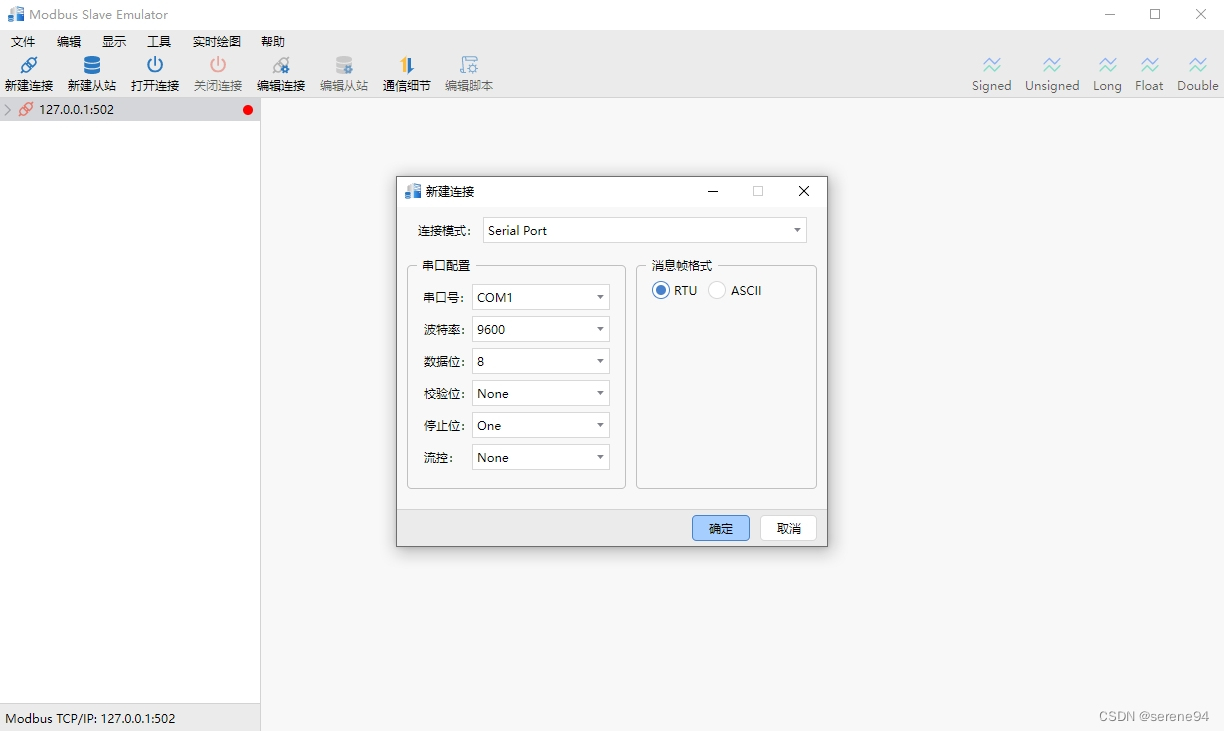Open the 工具 menu
This screenshot has width=1224, height=731.
(x=159, y=41)
